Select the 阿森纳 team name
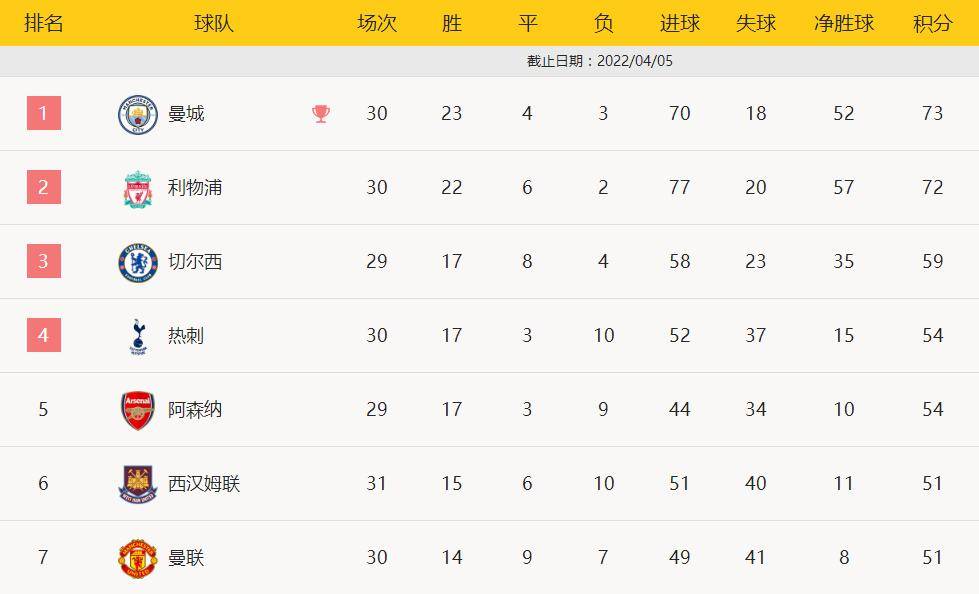The width and height of the screenshot is (979, 594). [x=195, y=410]
